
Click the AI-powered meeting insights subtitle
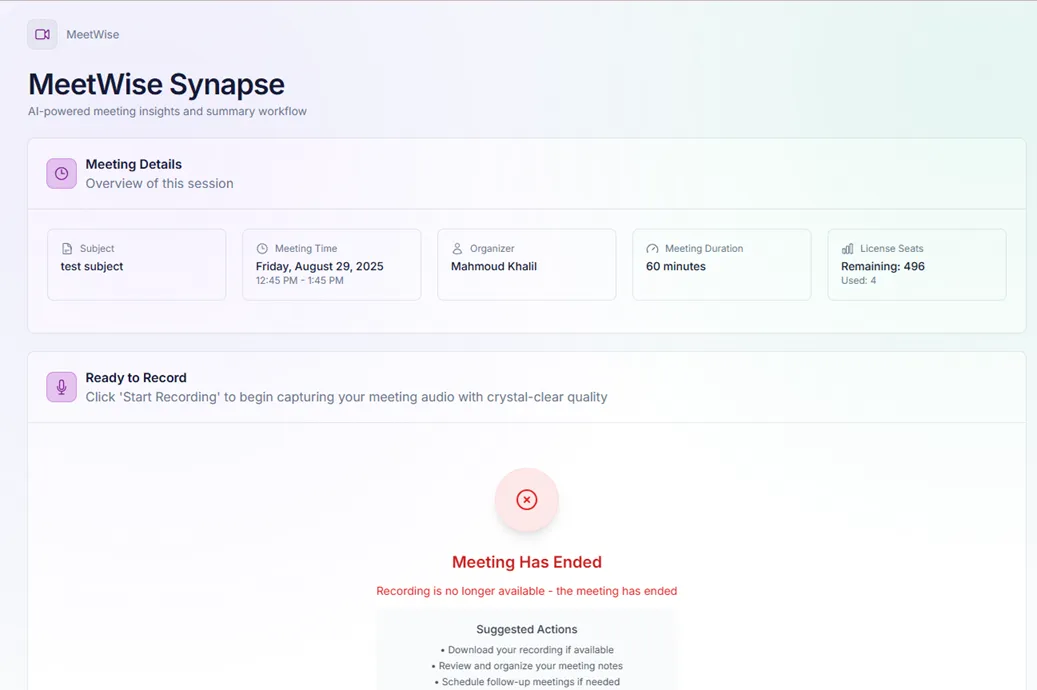pos(167,111)
